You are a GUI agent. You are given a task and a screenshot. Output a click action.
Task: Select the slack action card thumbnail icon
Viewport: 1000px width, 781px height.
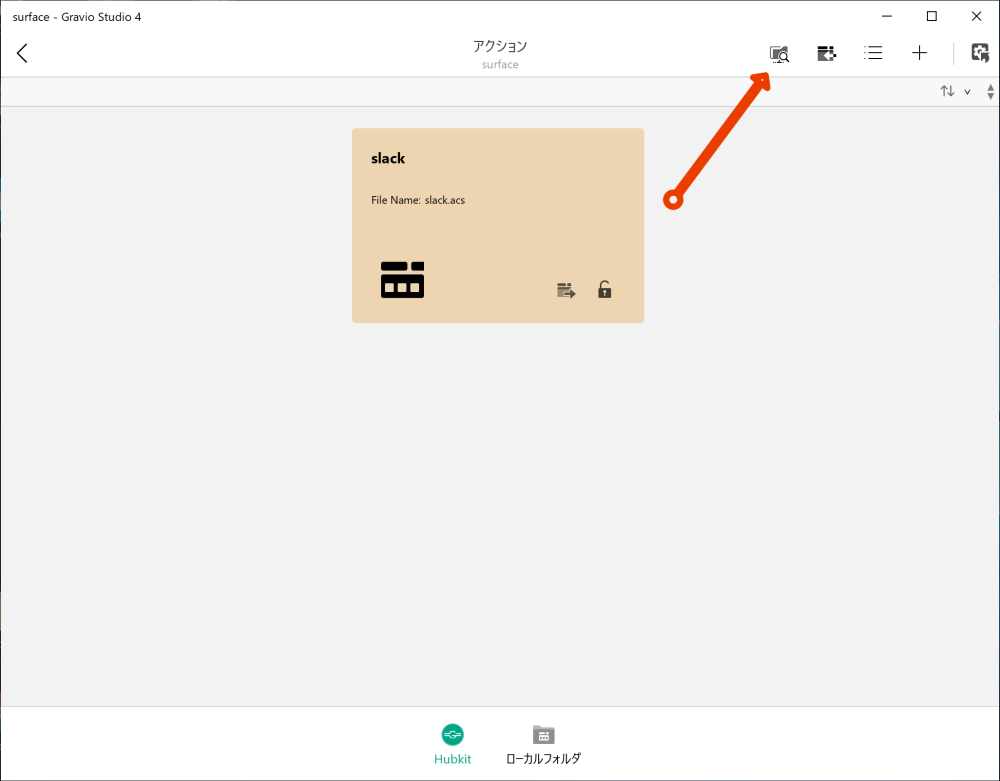pos(402,280)
